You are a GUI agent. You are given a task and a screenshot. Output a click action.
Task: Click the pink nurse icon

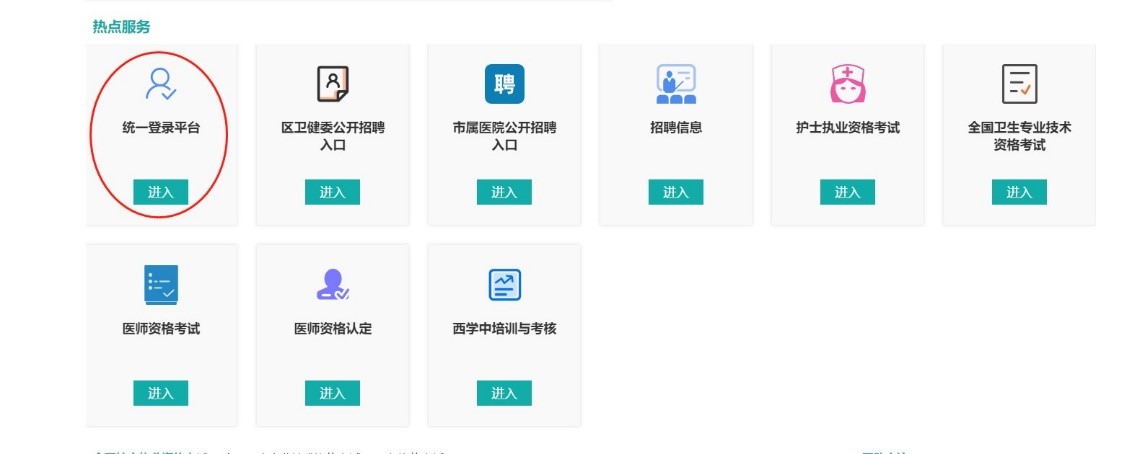point(847,85)
